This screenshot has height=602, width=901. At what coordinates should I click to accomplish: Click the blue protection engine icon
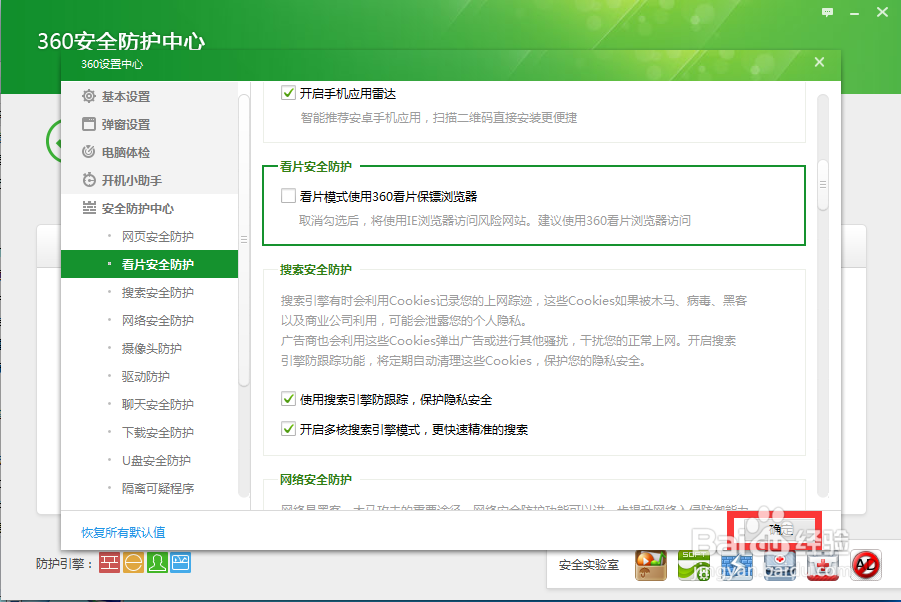(180, 562)
